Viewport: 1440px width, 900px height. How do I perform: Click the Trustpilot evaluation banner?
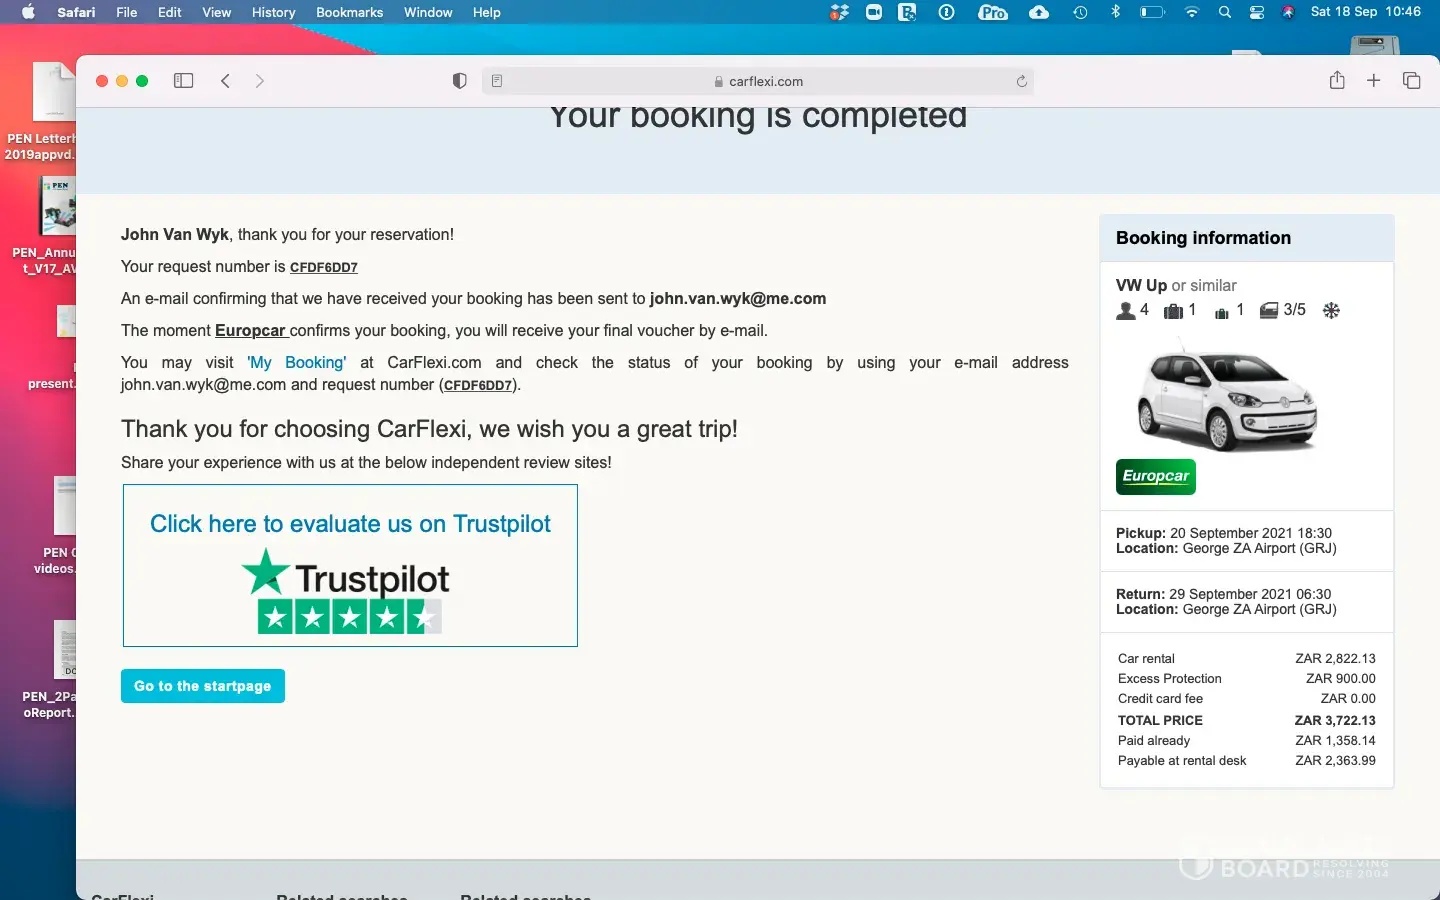(350, 566)
